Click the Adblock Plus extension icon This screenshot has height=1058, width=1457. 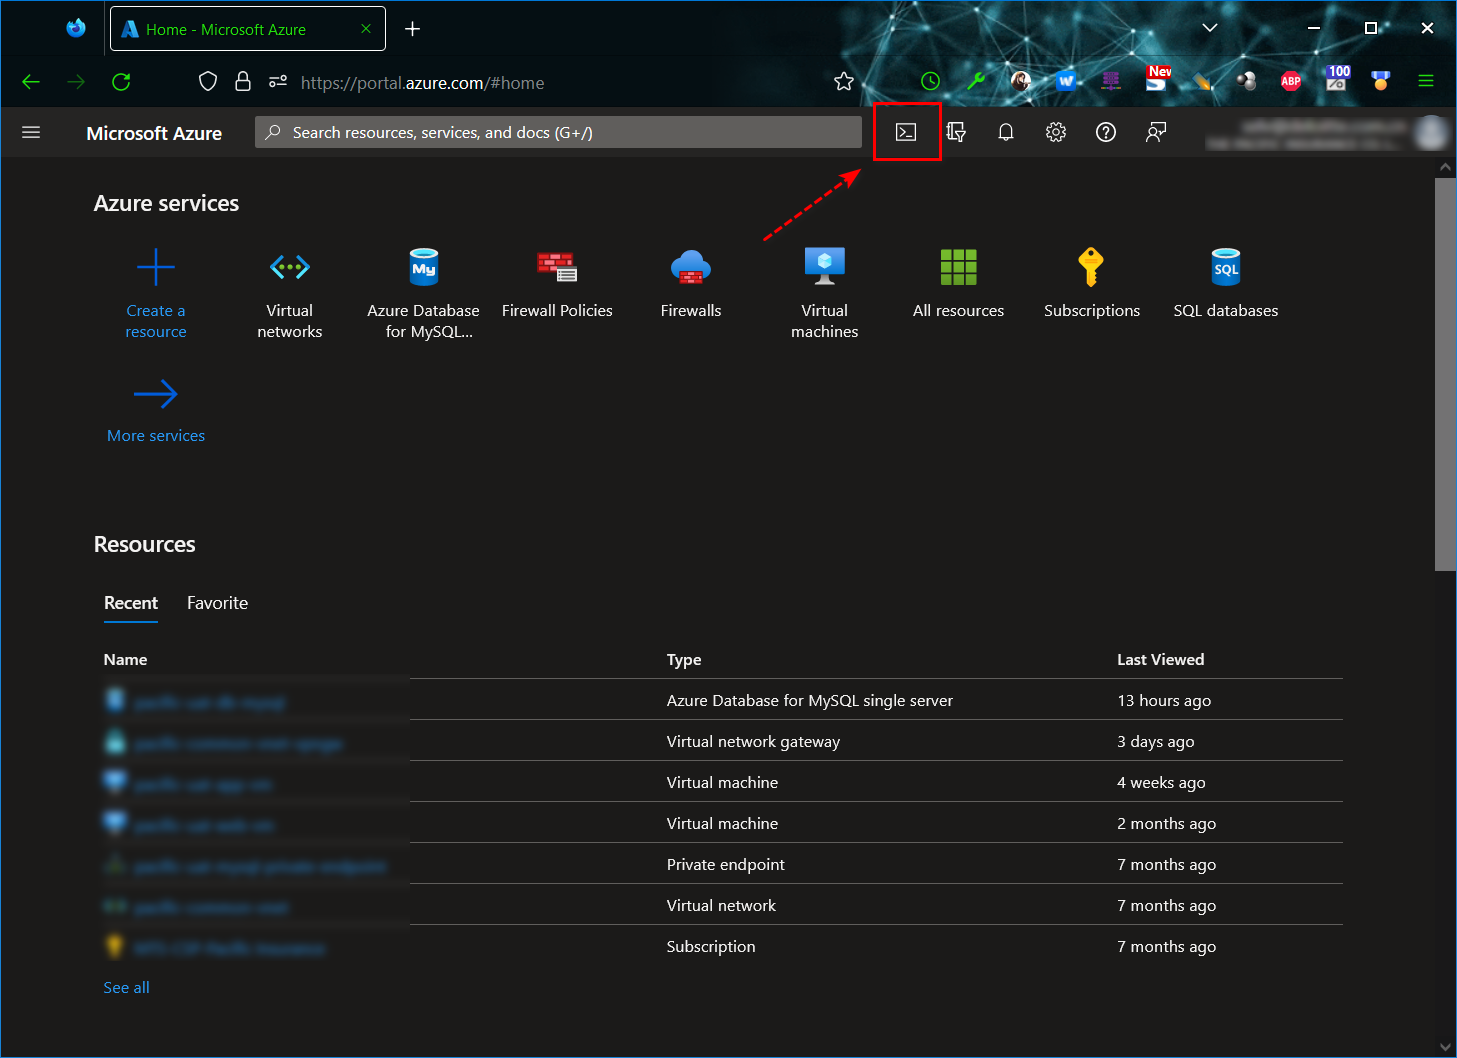[x=1291, y=81]
